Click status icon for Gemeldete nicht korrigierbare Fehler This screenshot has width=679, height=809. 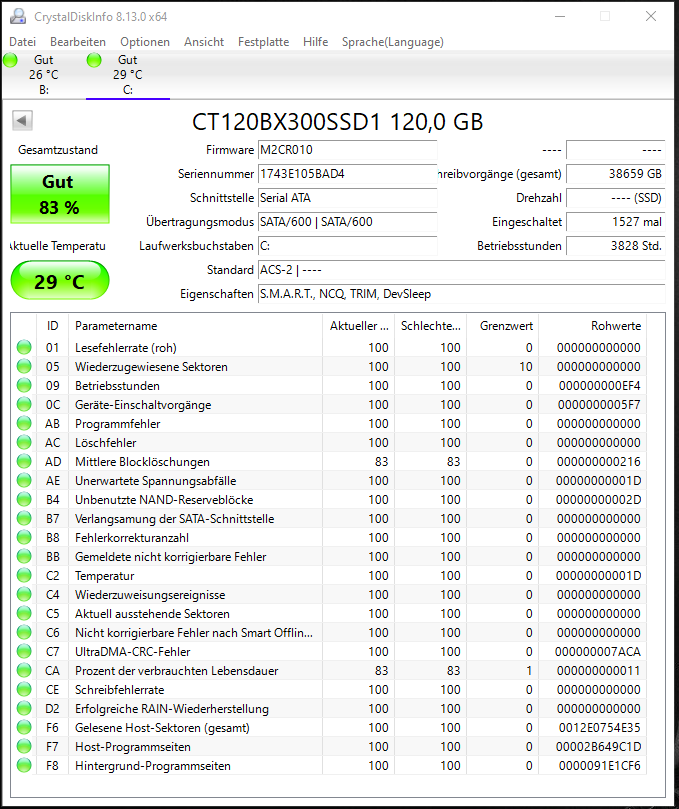pyautogui.click(x=24, y=557)
